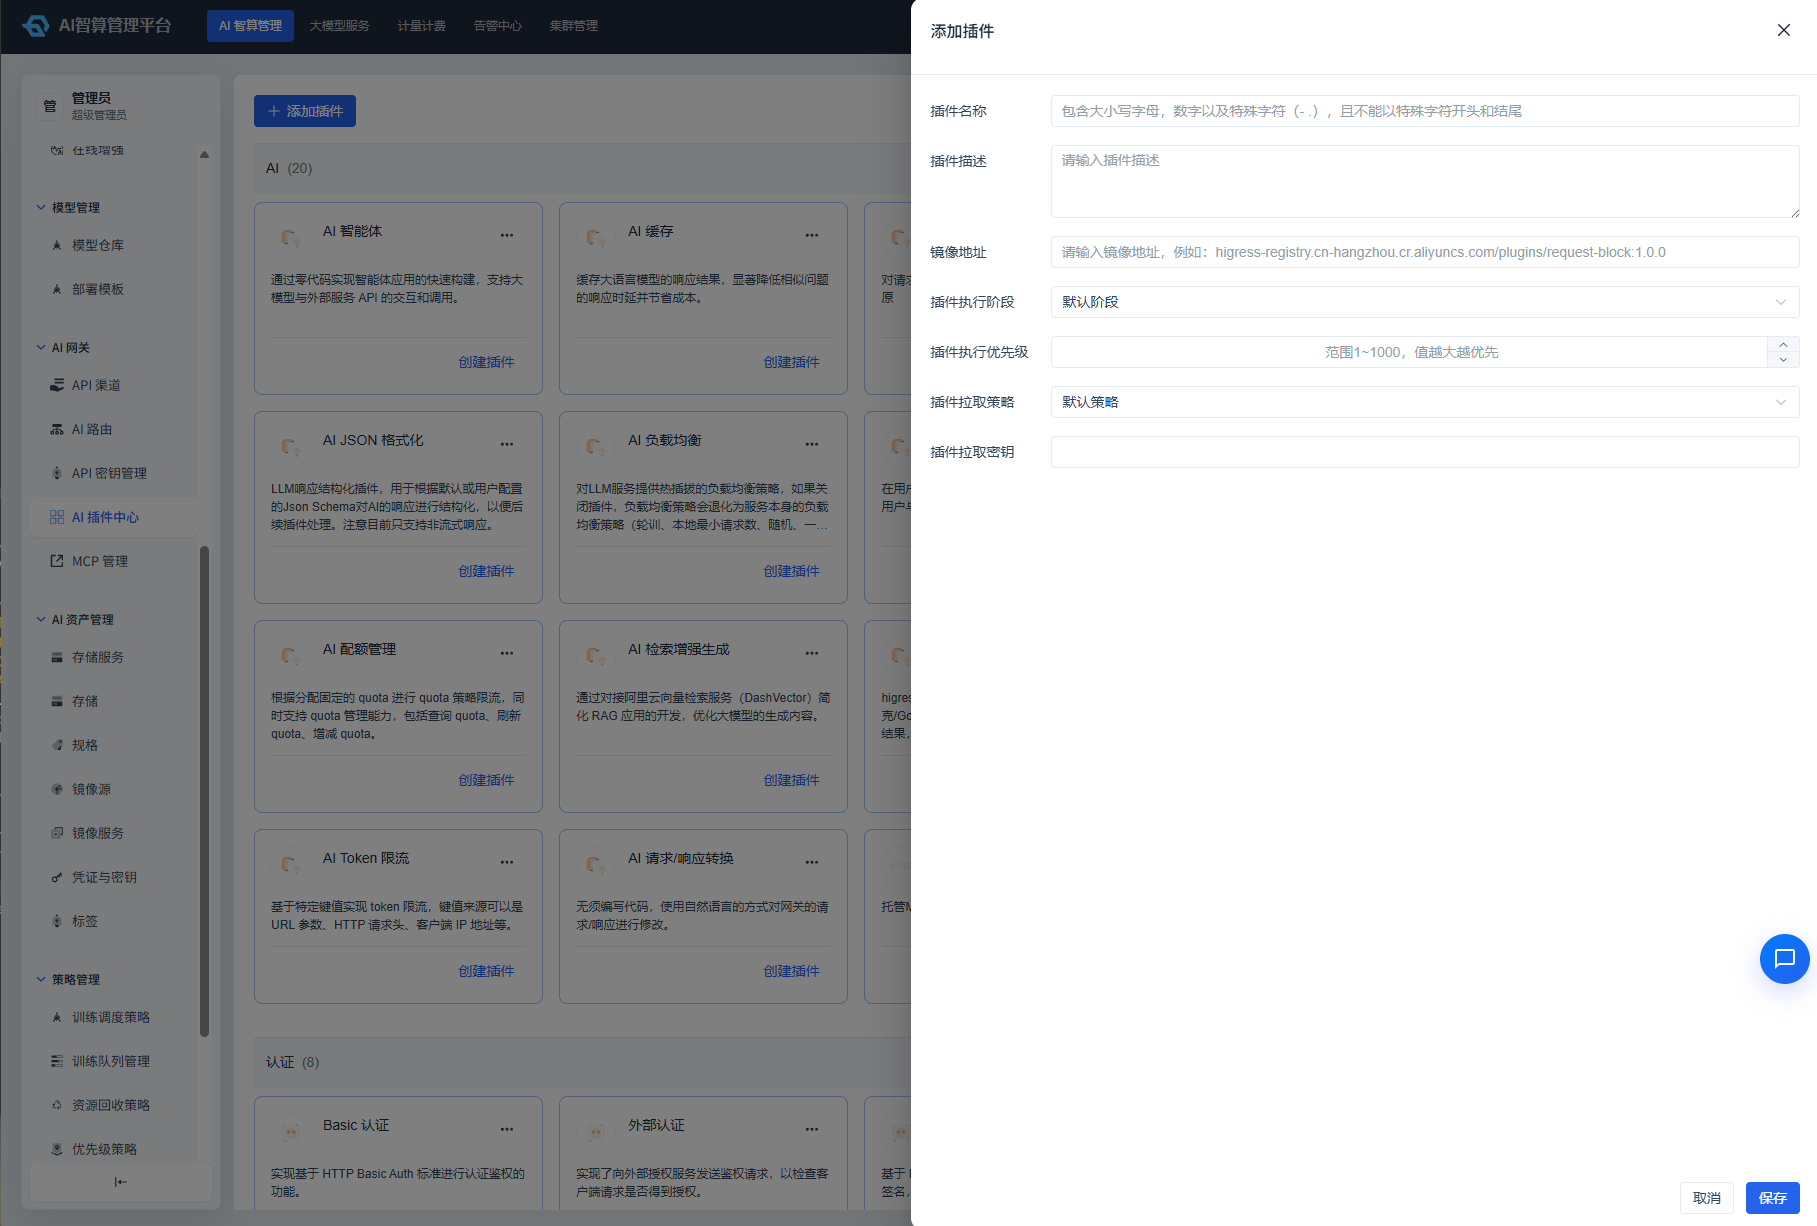Click 创建插件 on AI 智能体 card
This screenshot has height=1226, width=1817.
(486, 362)
